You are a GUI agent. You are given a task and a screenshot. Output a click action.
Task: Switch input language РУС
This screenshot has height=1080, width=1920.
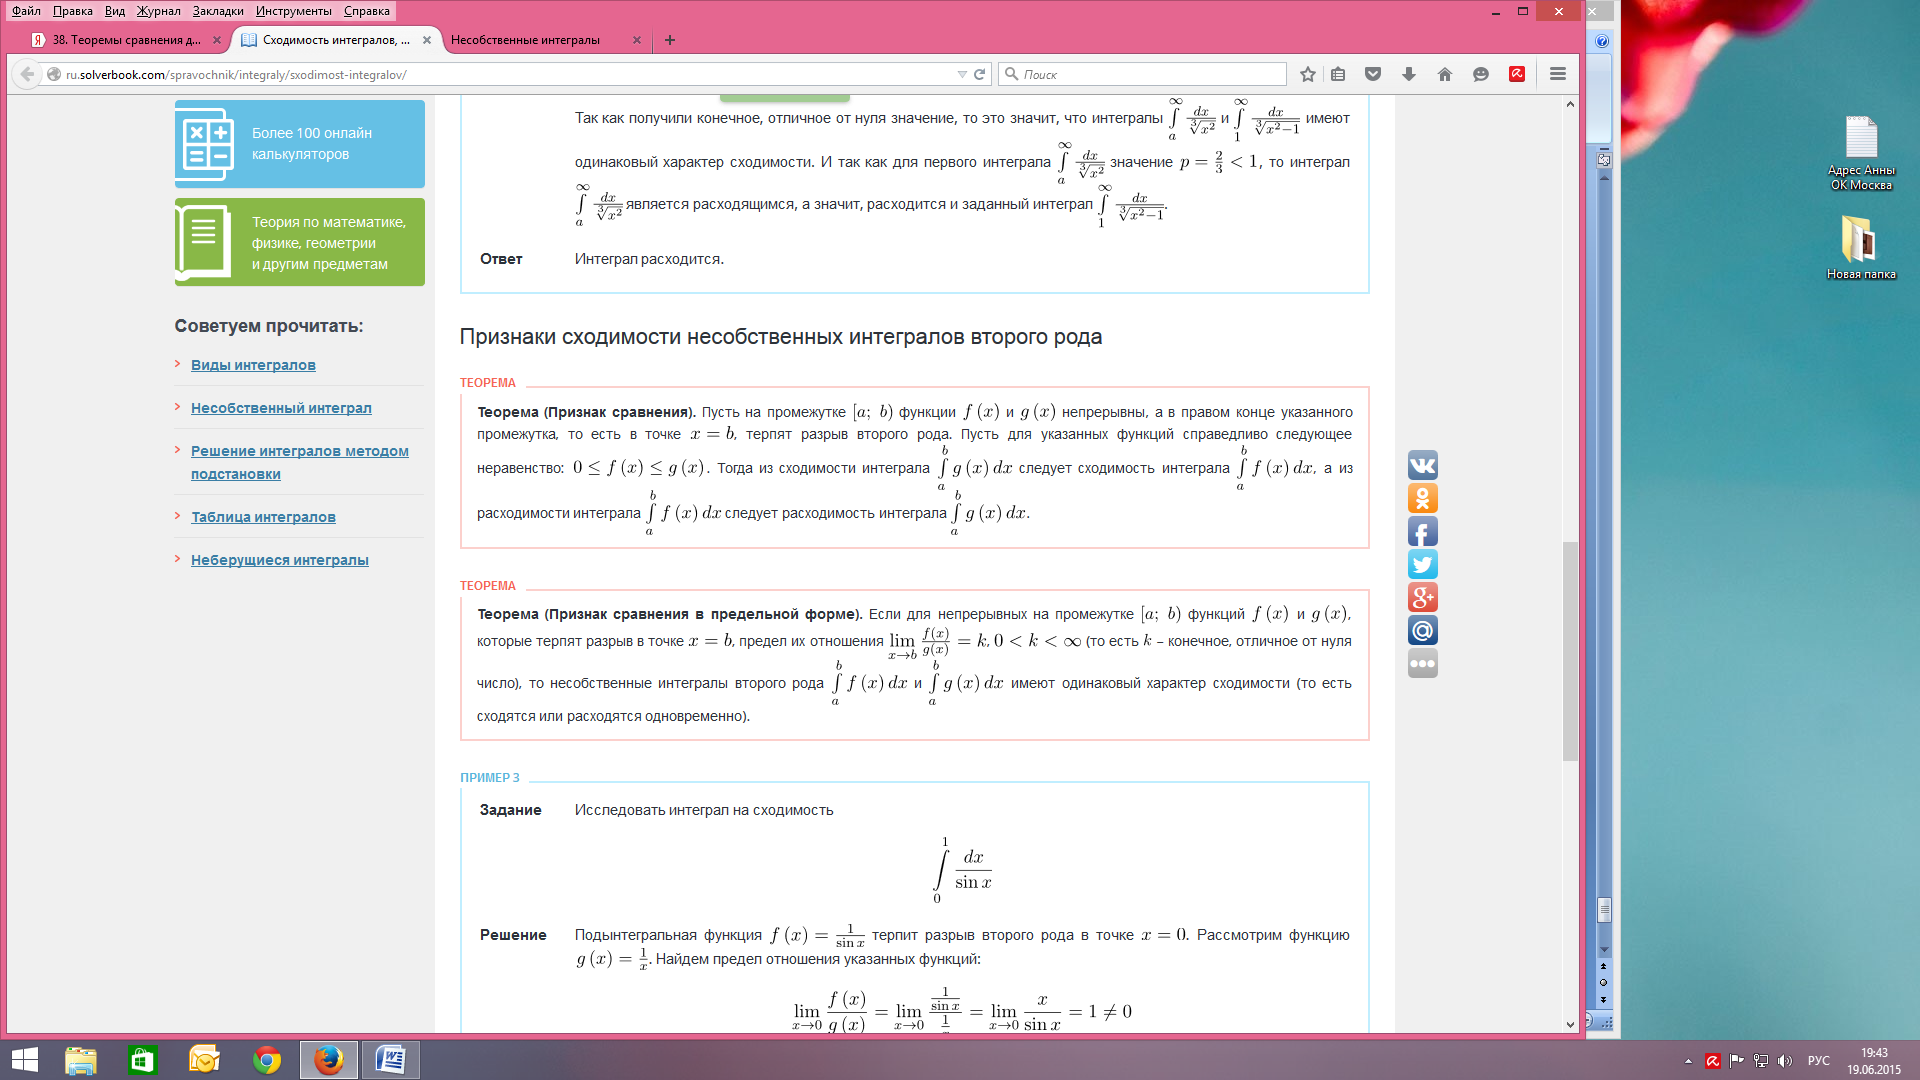click(x=1819, y=1061)
